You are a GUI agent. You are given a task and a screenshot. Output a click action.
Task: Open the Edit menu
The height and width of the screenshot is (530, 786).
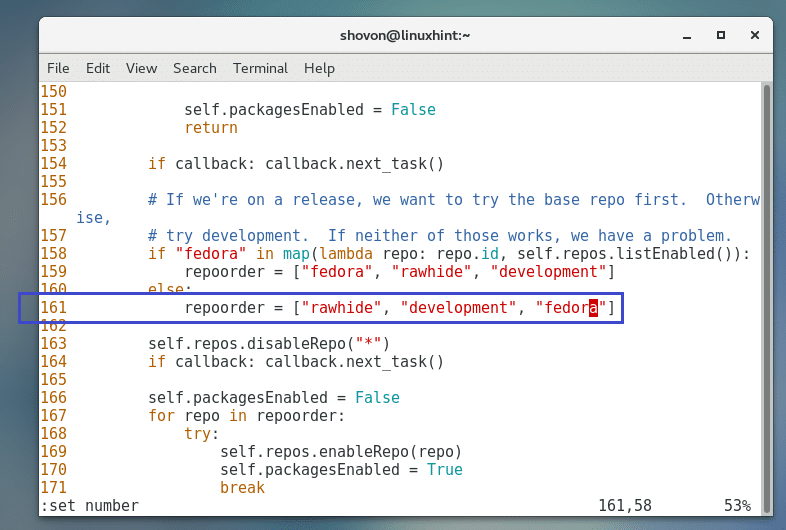click(x=98, y=68)
